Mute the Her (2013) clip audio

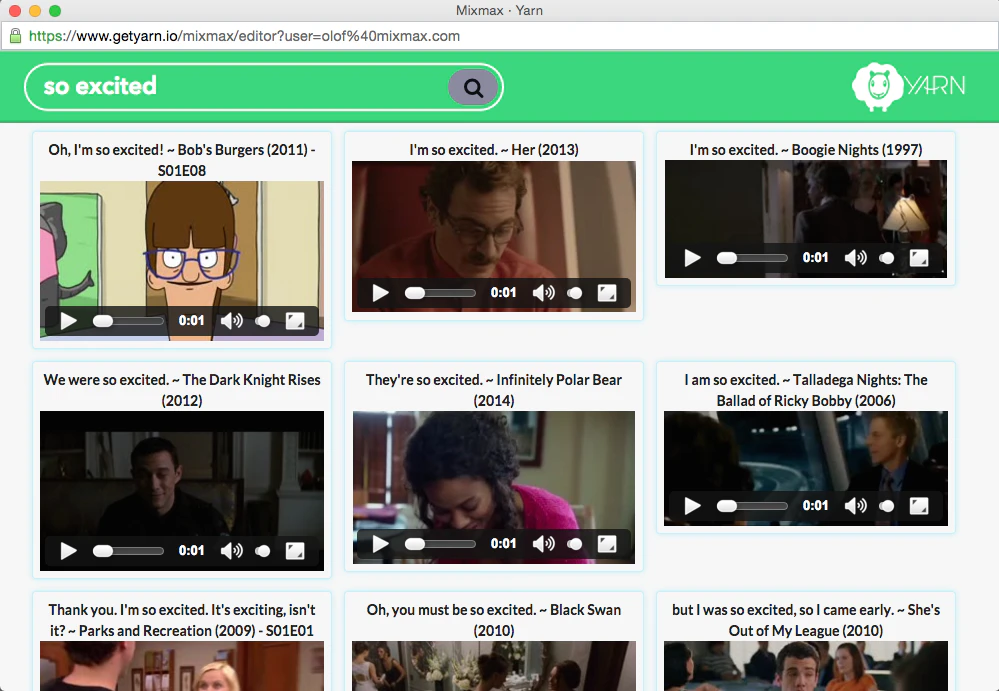click(x=543, y=293)
